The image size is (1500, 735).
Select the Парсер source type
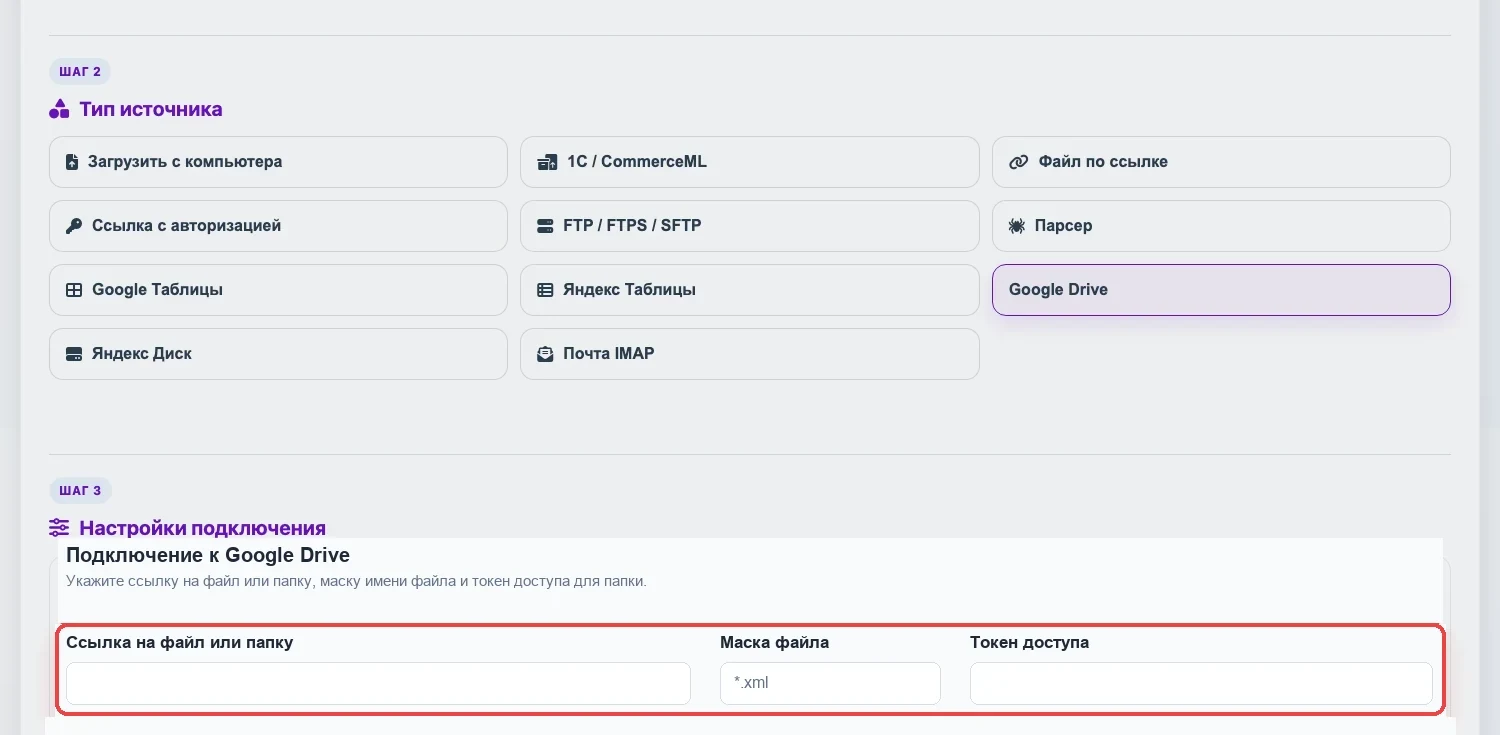(x=1221, y=226)
